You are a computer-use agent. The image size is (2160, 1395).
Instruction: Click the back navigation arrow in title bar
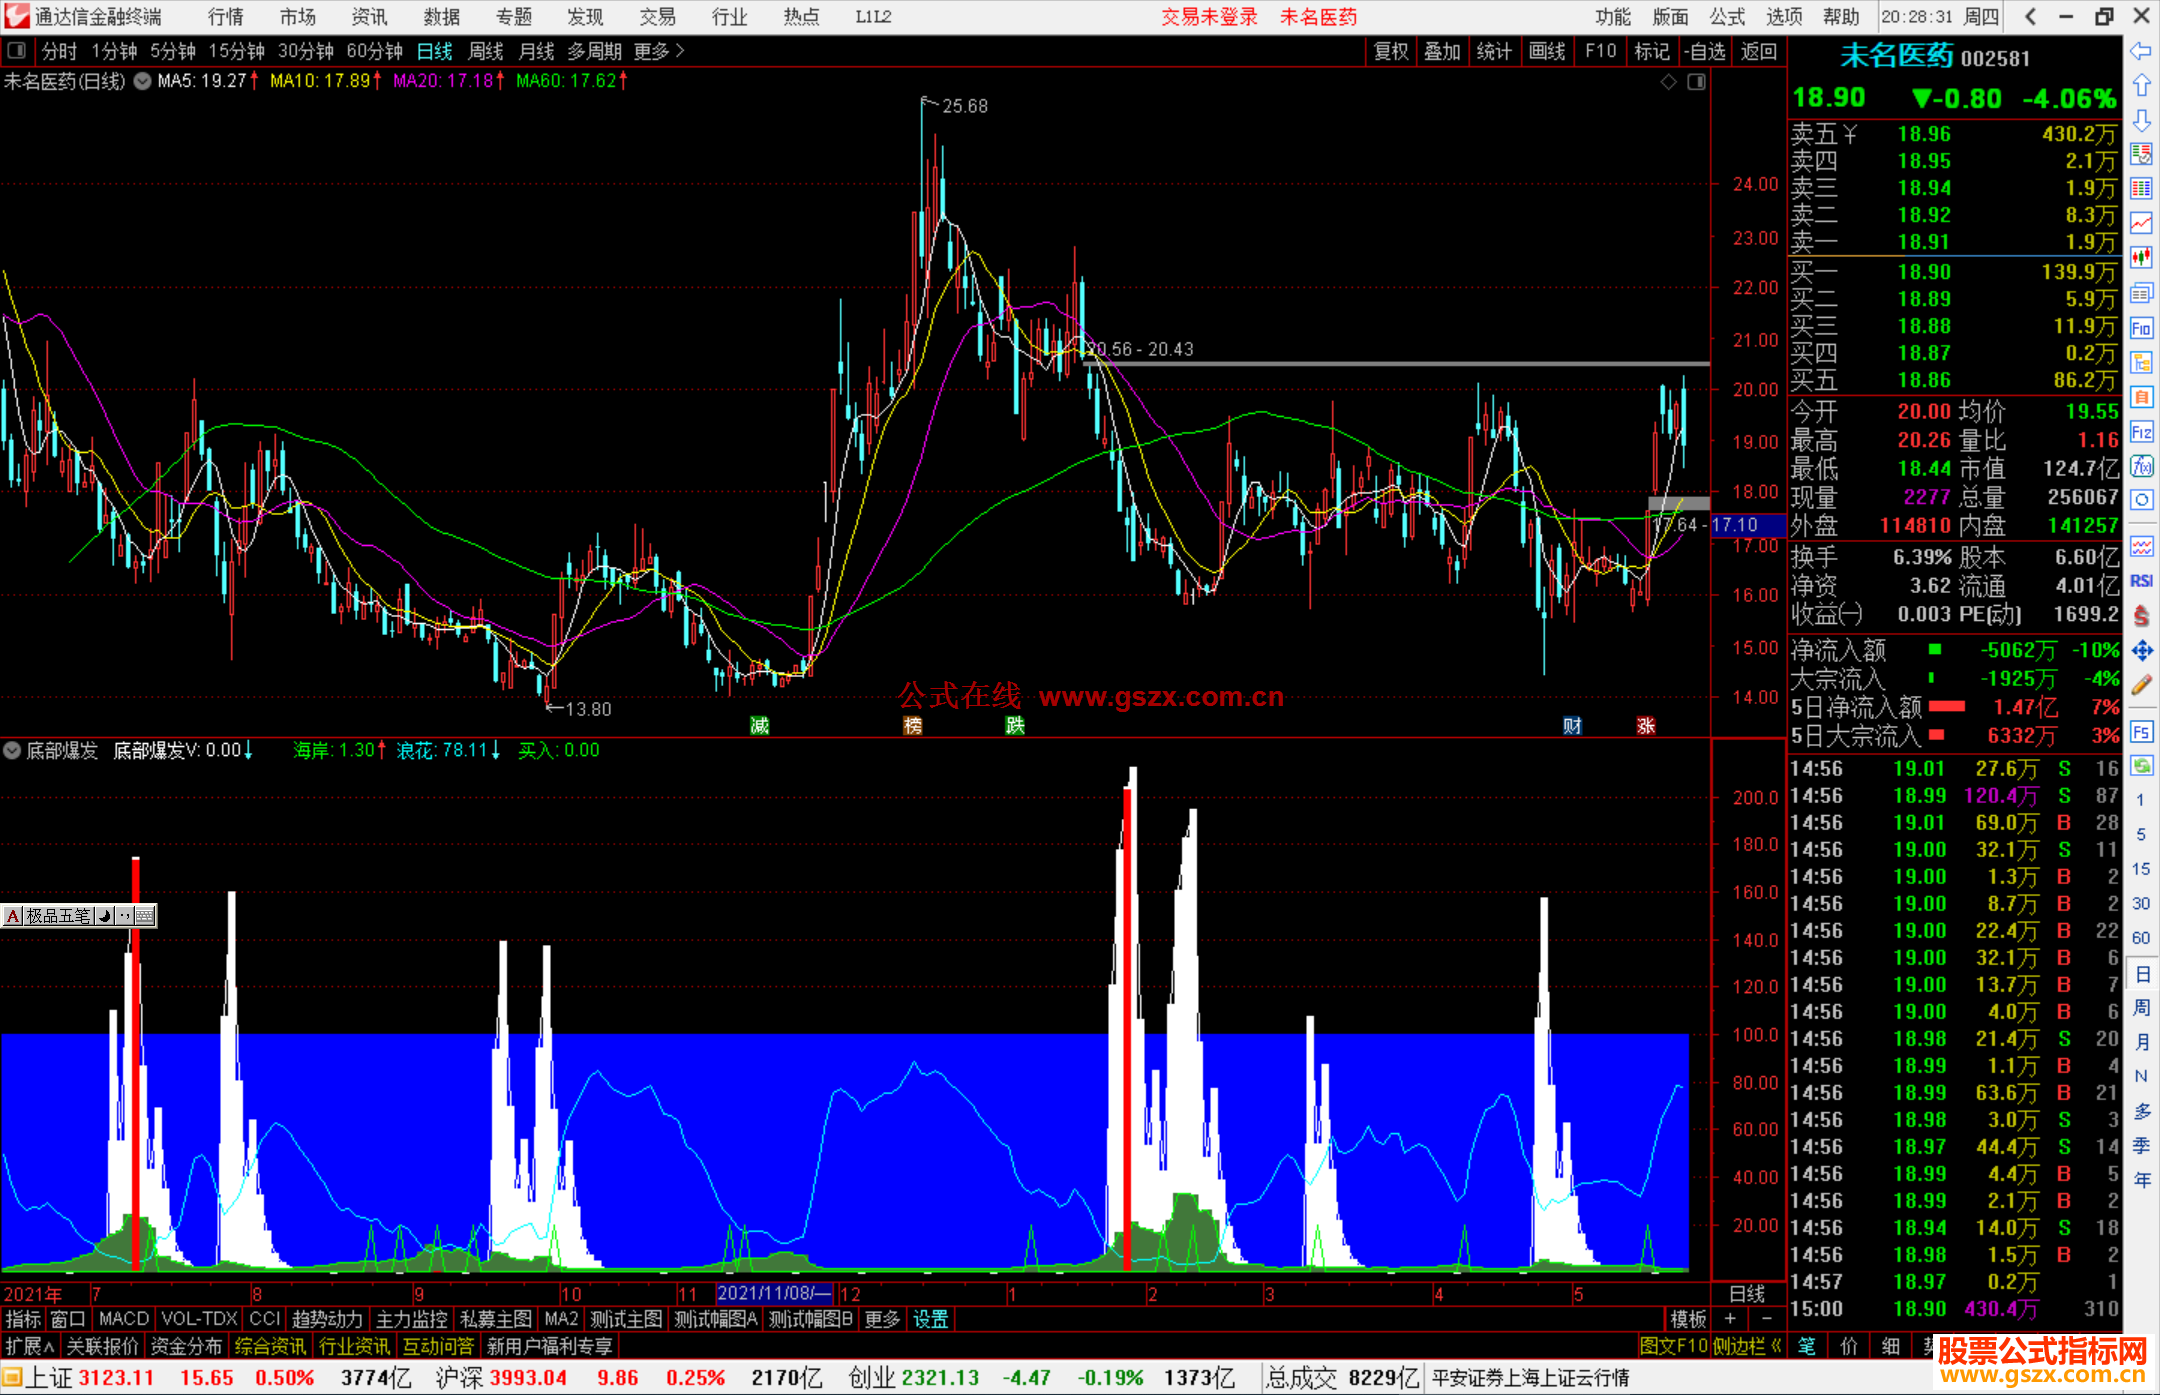2030,16
